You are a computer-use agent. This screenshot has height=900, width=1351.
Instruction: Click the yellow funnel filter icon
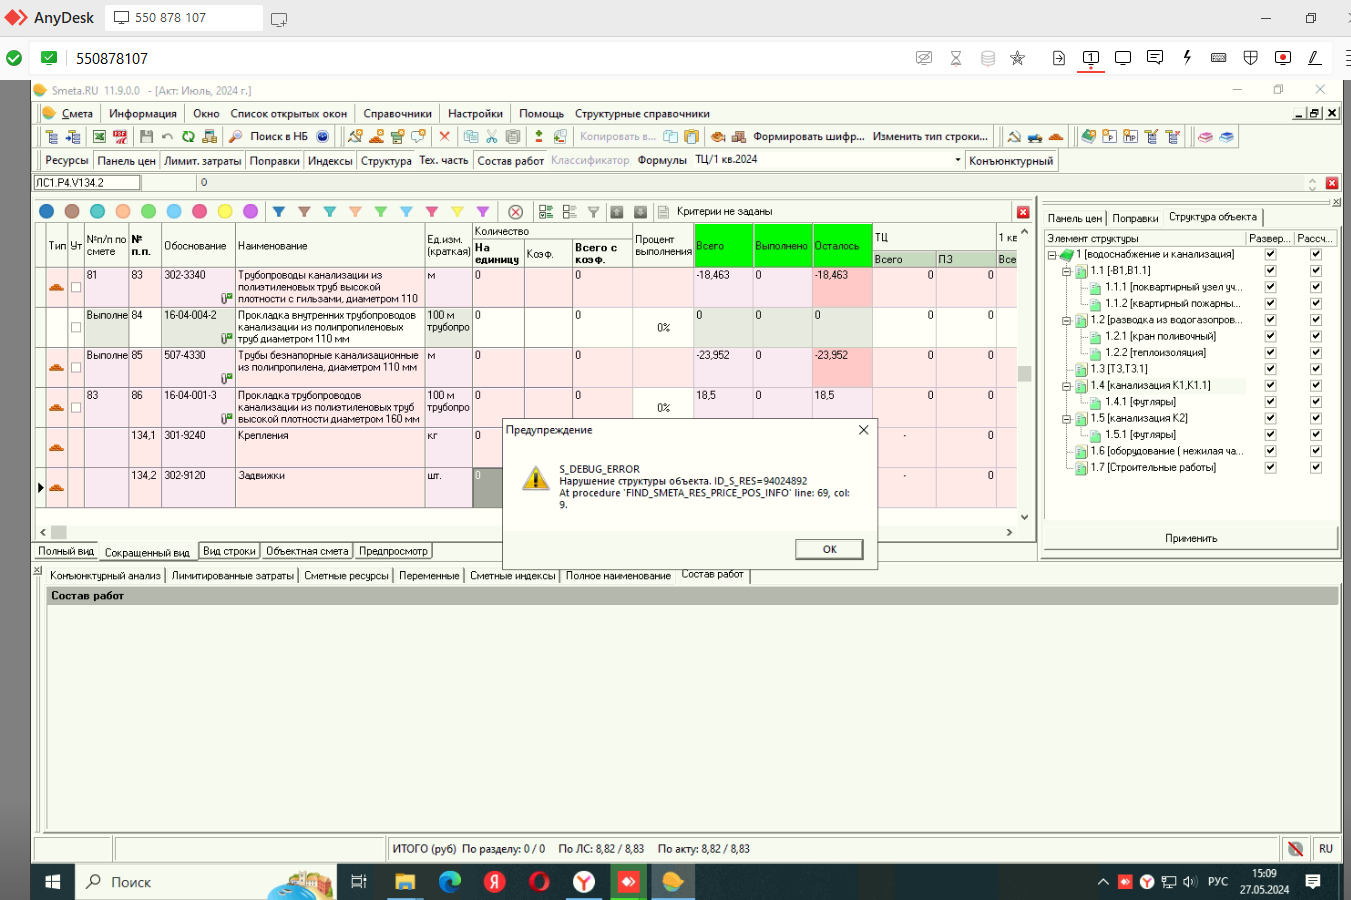457,211
